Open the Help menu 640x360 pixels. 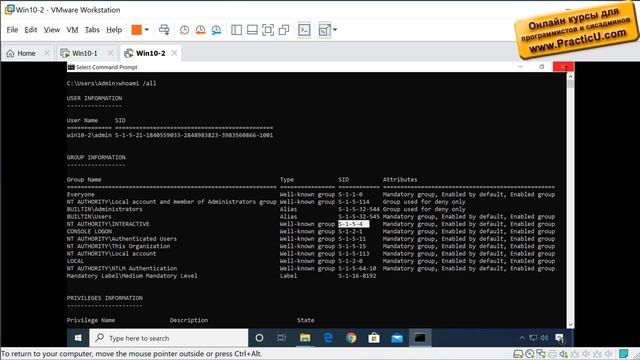[x=114, y=30]
